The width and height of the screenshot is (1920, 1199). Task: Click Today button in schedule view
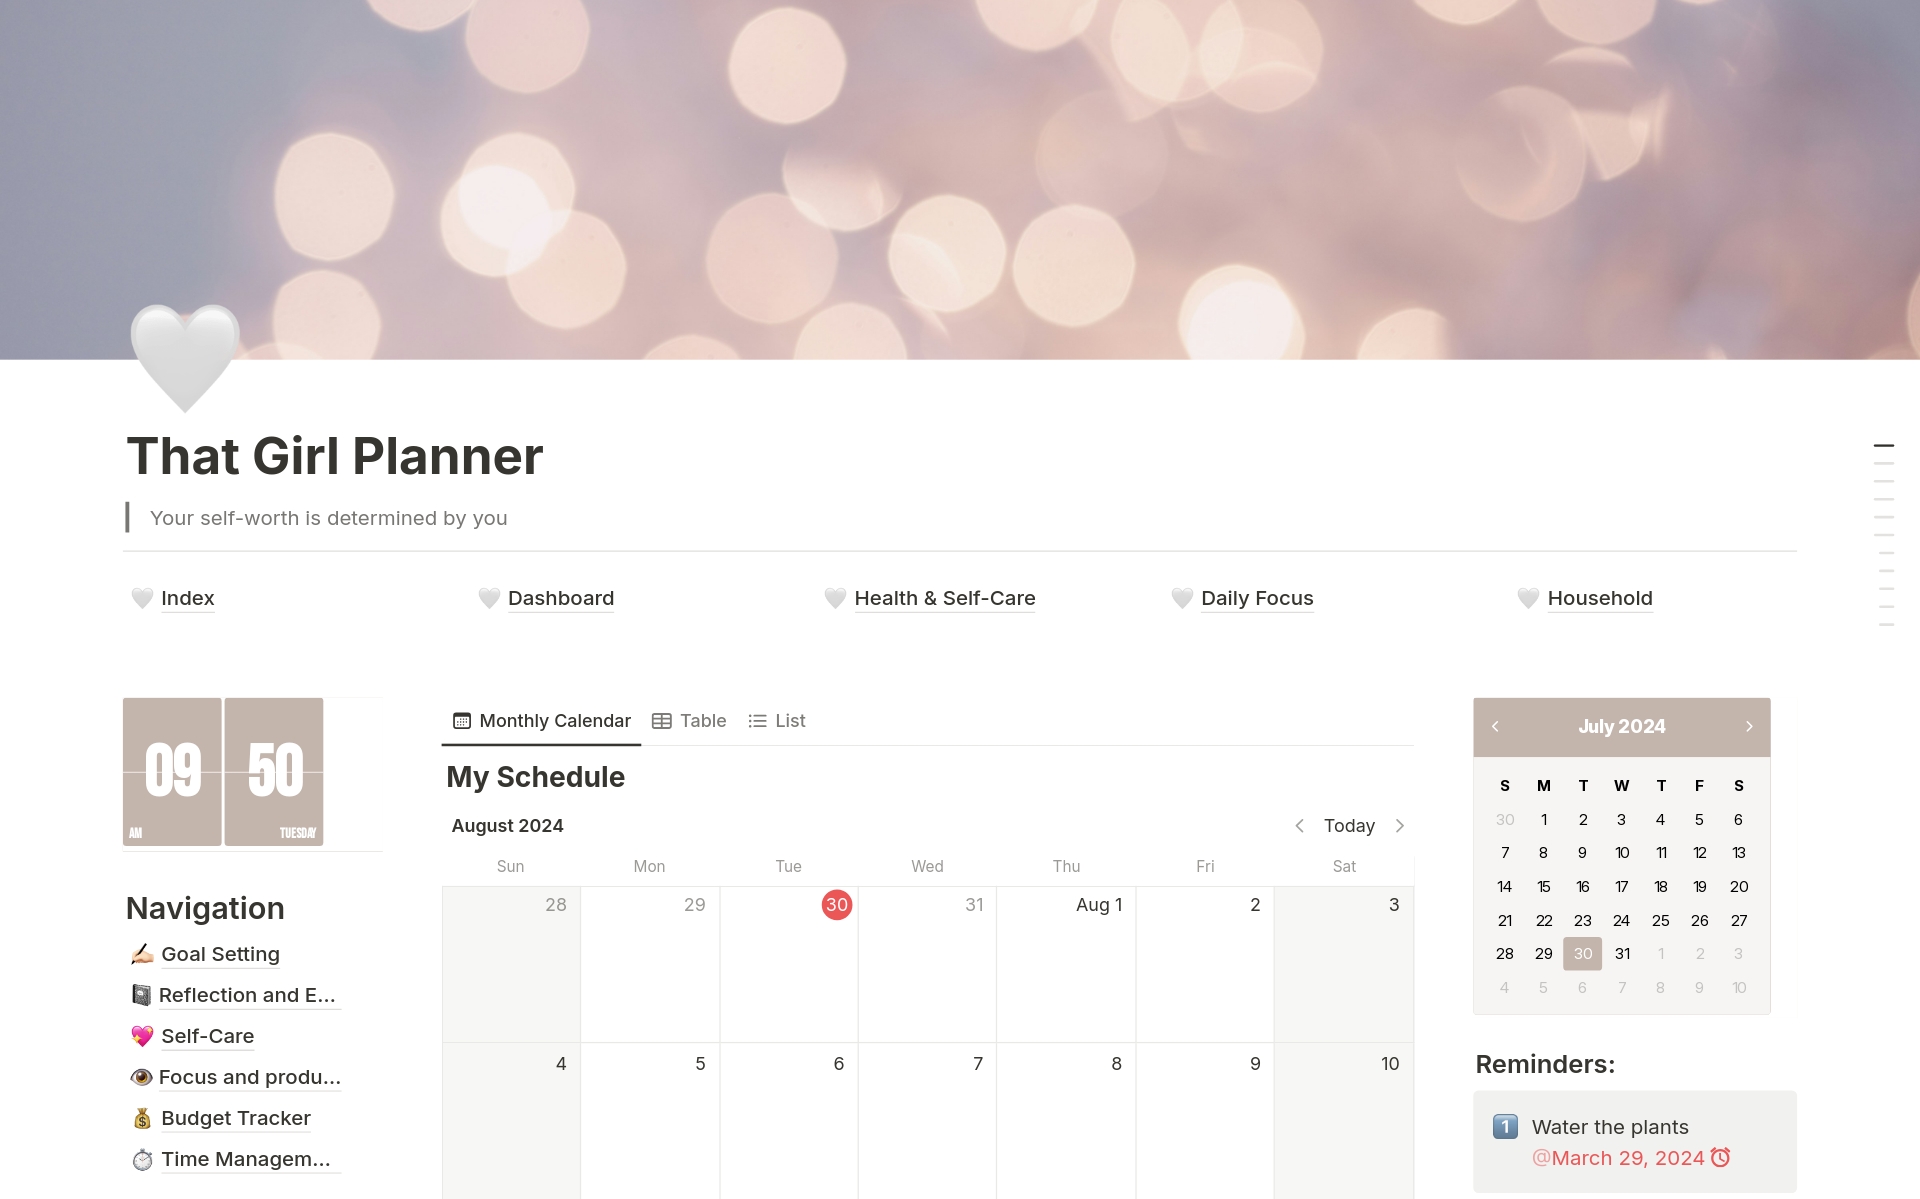(x=1347, y=825)
